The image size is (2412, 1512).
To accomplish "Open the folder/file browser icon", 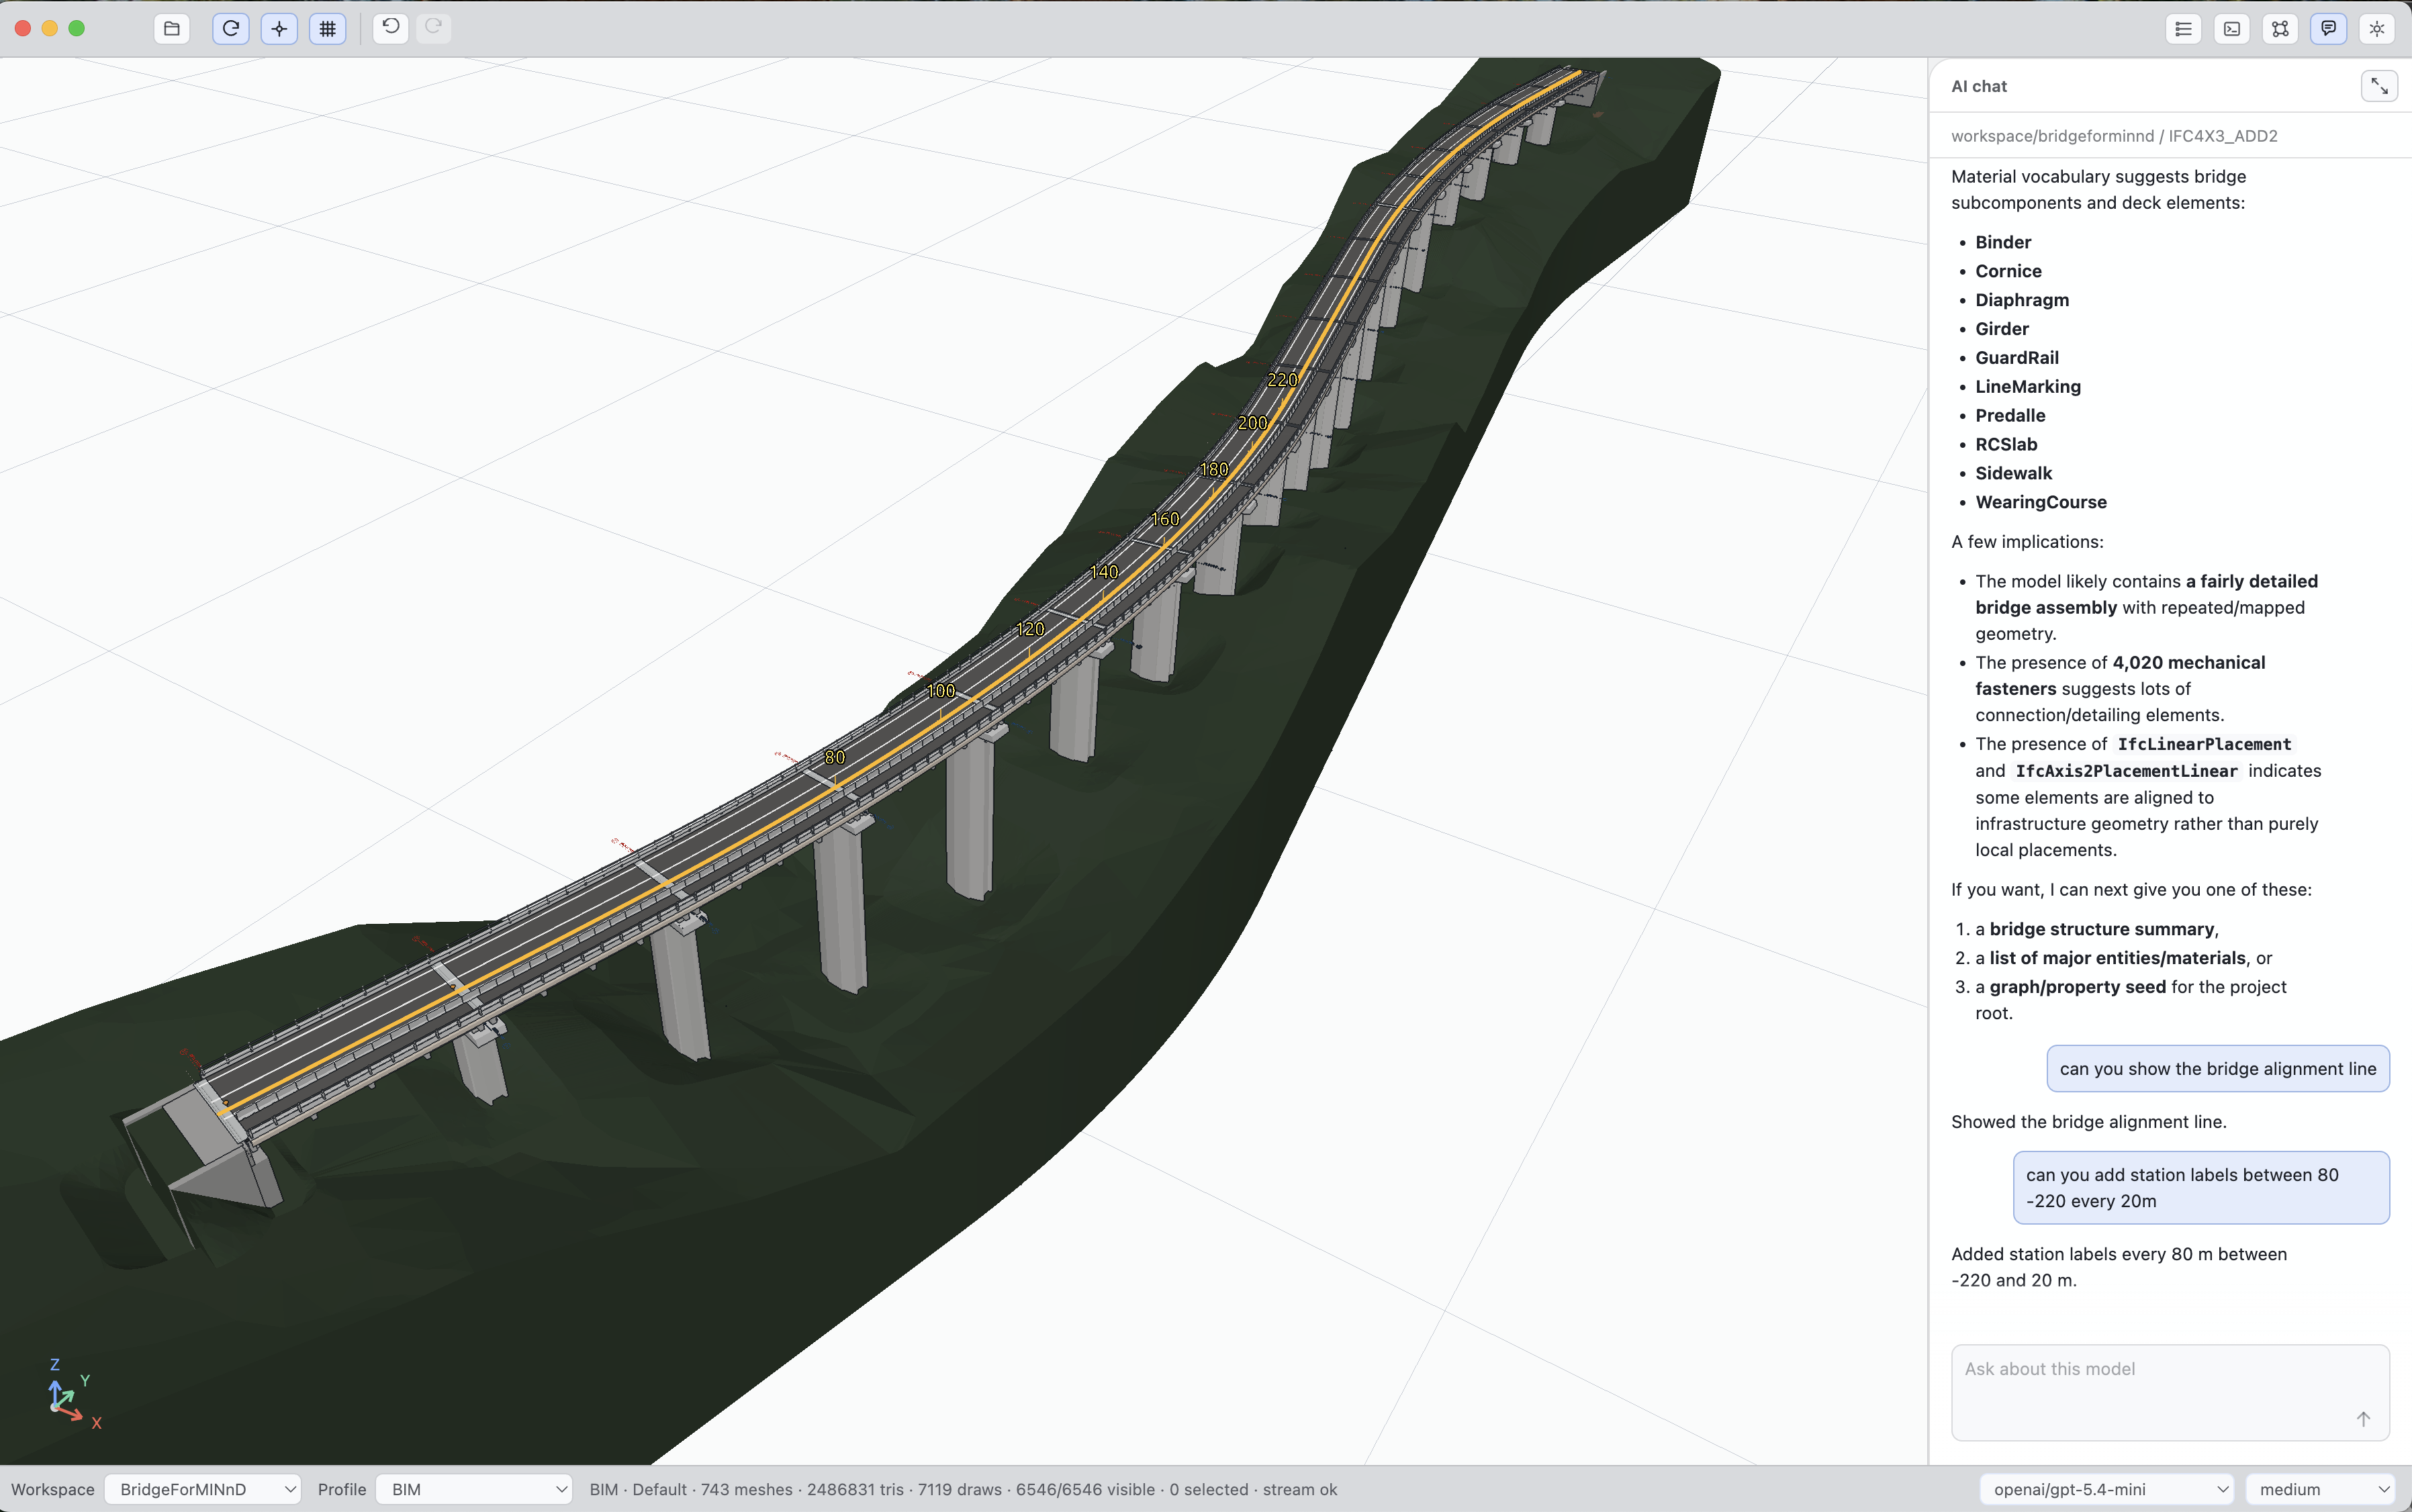I will [x=172, y=28].
